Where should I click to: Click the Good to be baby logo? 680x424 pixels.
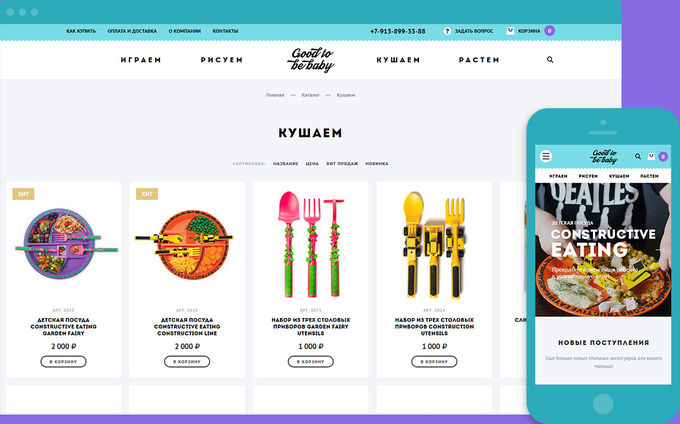click(311, 60)
